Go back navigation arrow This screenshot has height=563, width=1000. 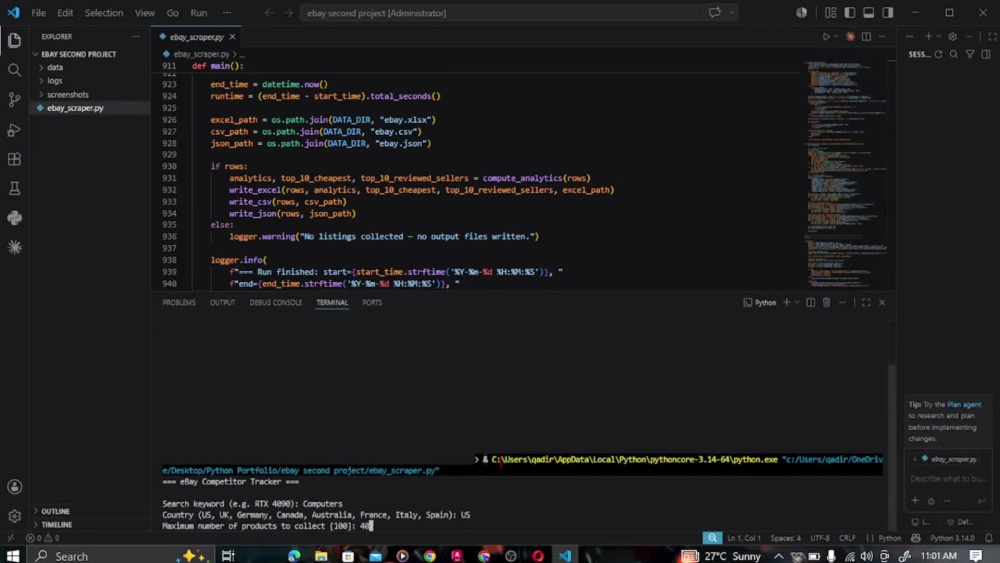point(269,13)
